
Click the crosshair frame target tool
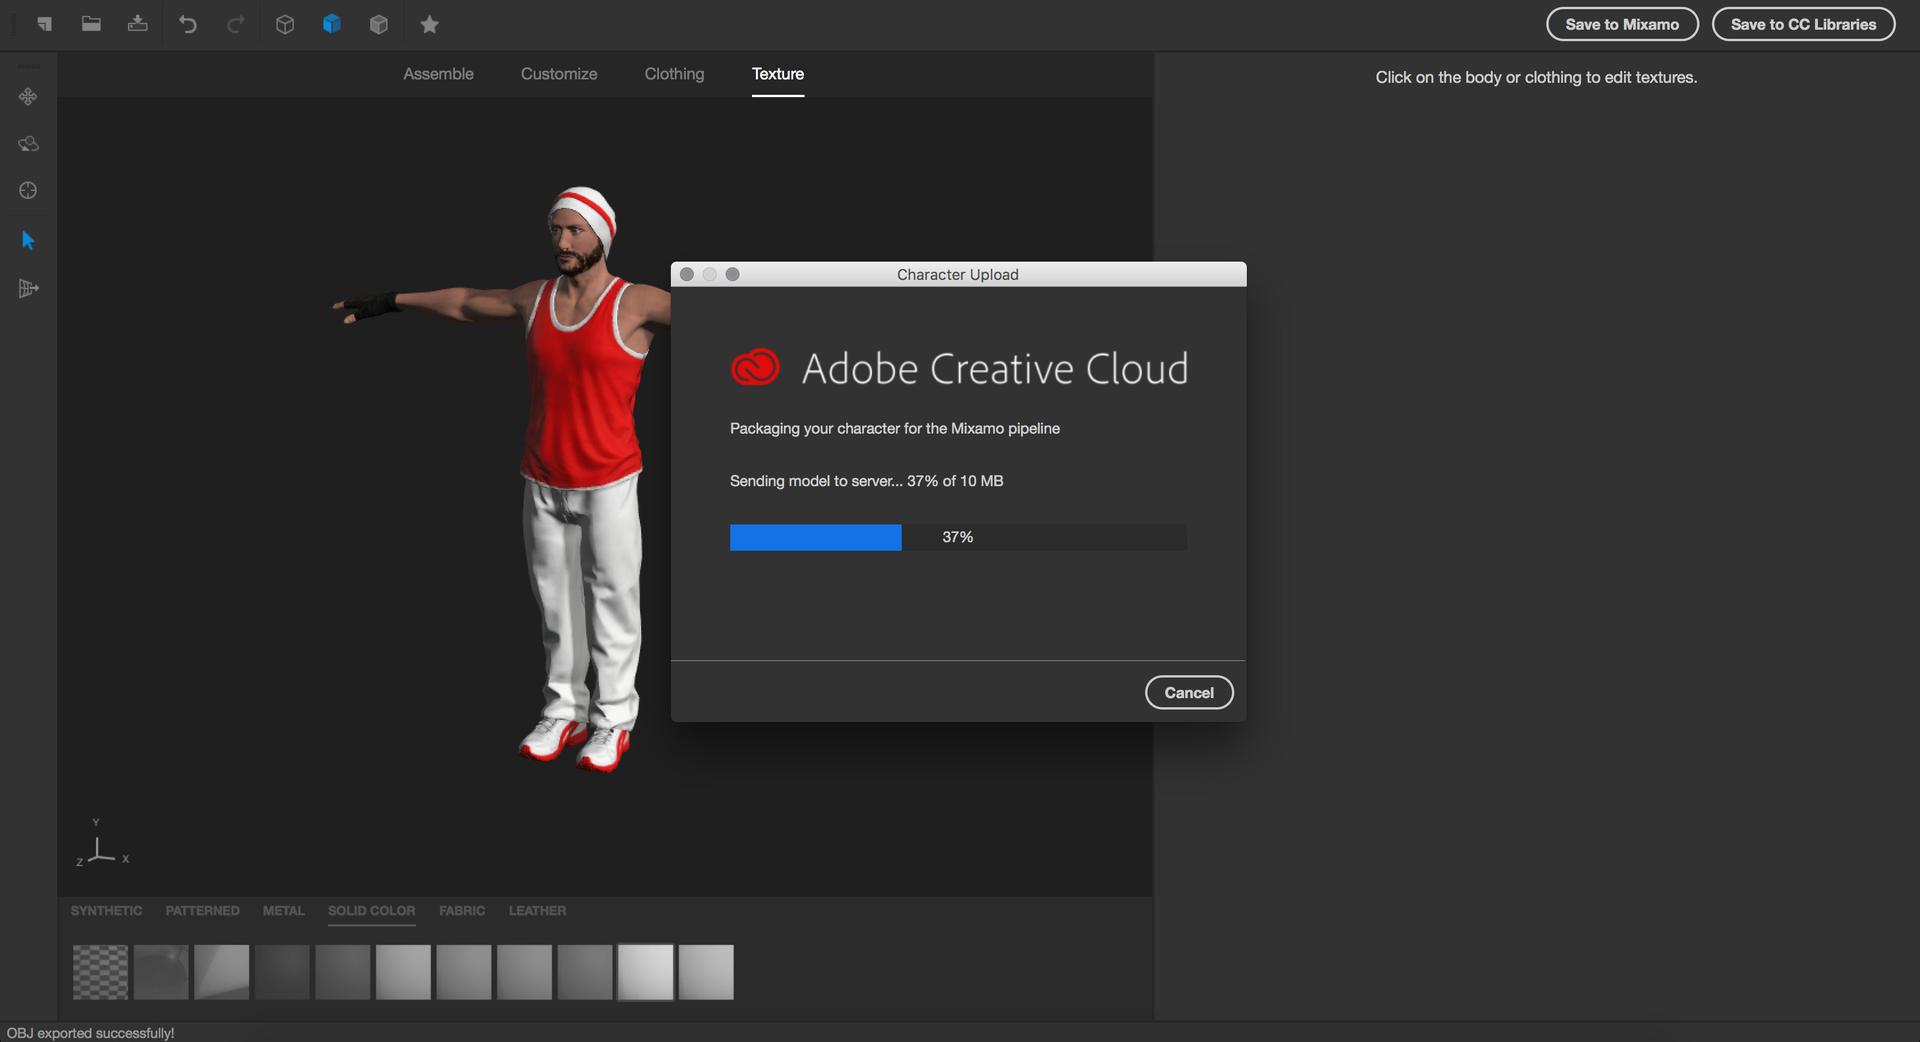click(28, 191)
